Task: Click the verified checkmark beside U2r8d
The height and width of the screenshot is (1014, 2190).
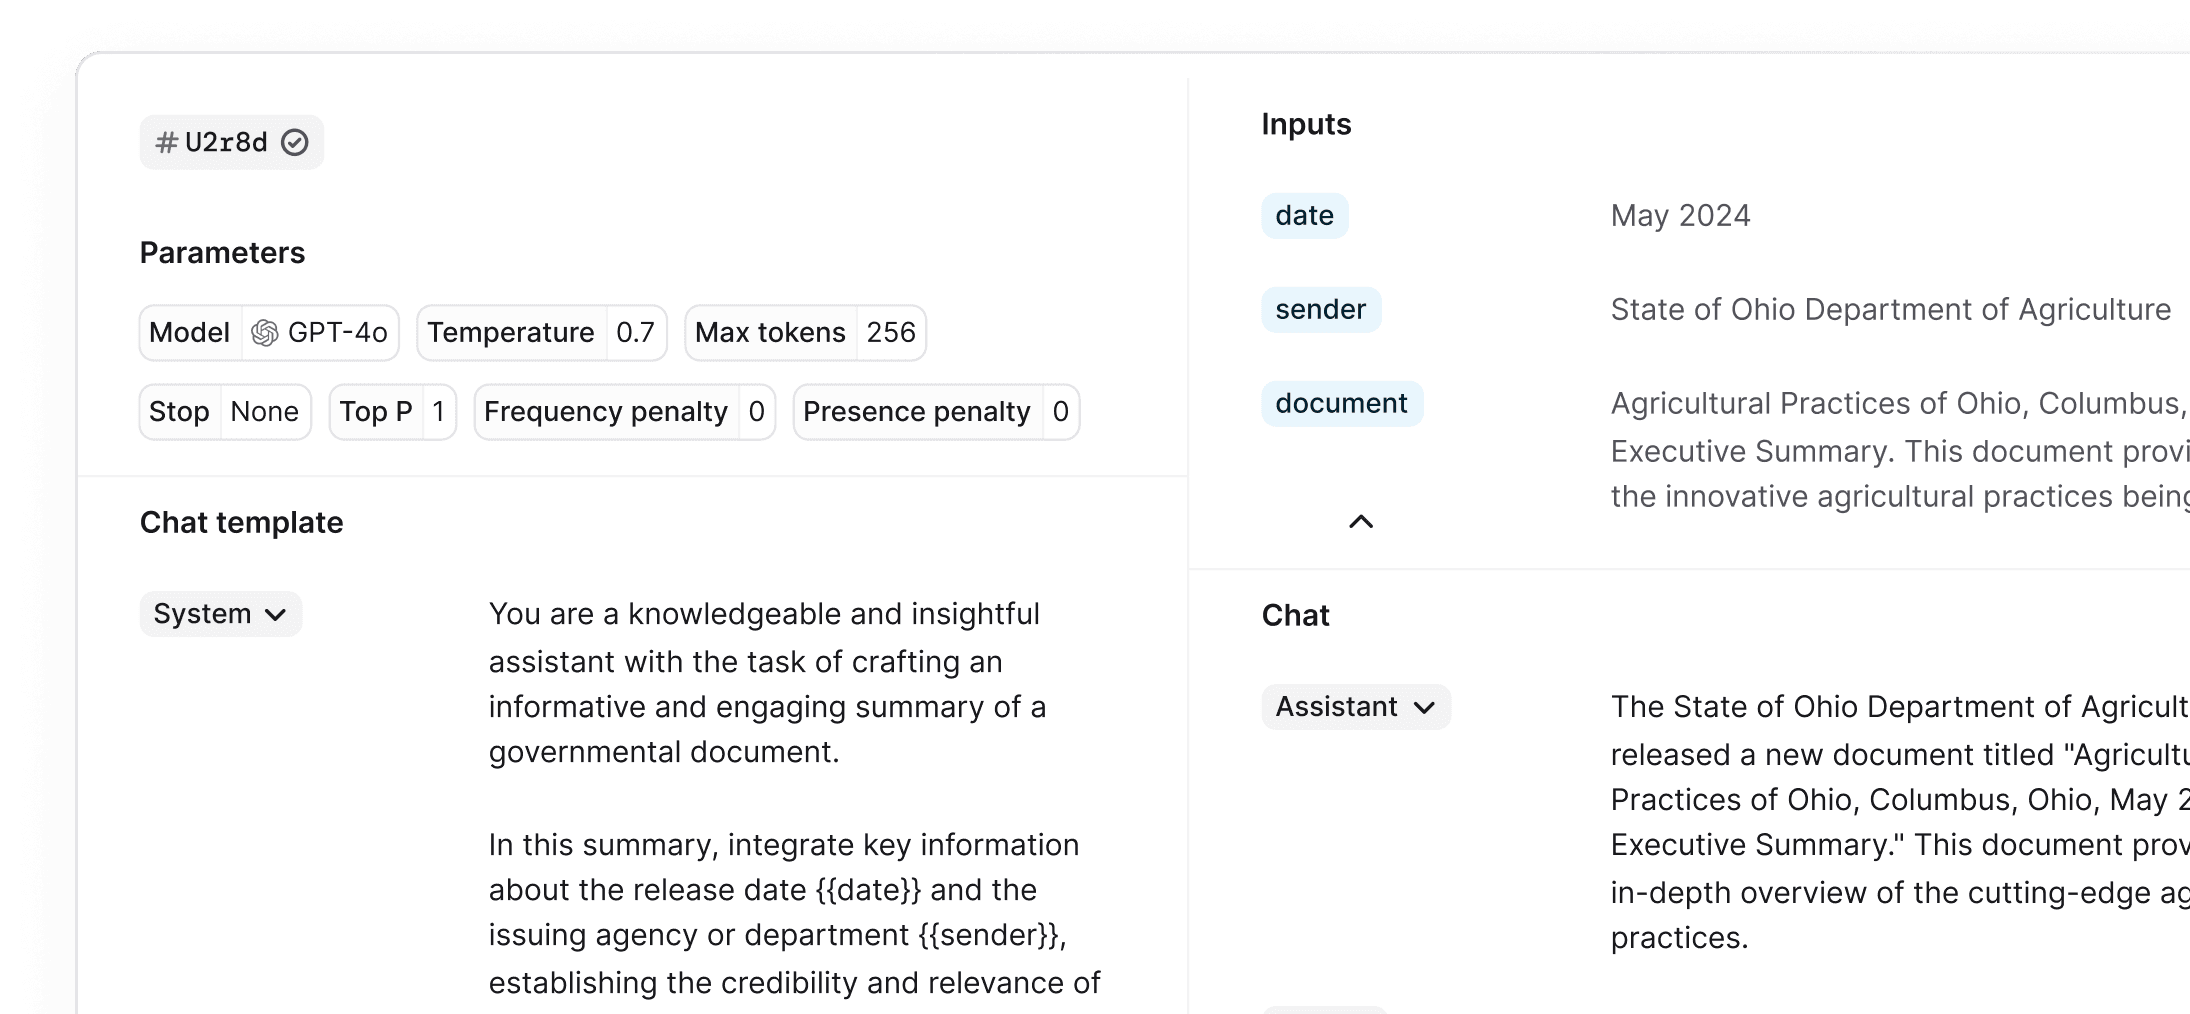Action: [x=295, y=142]
